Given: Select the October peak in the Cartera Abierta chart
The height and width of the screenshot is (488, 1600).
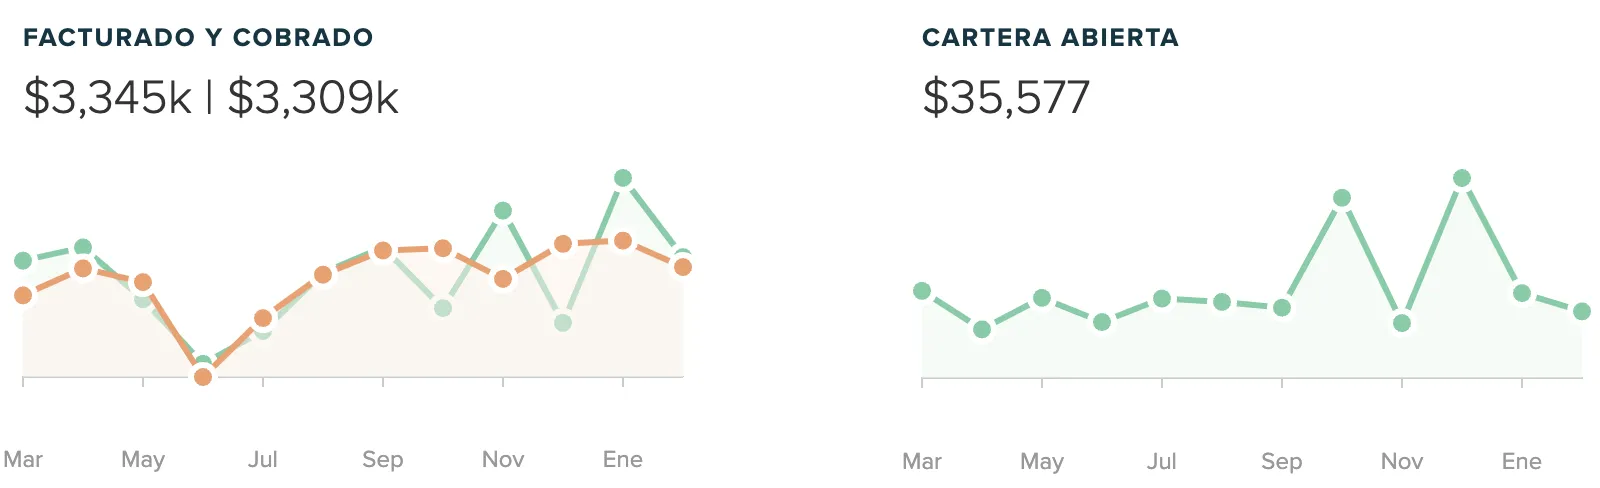Looking at the screenshot, I should [1342, 198].
